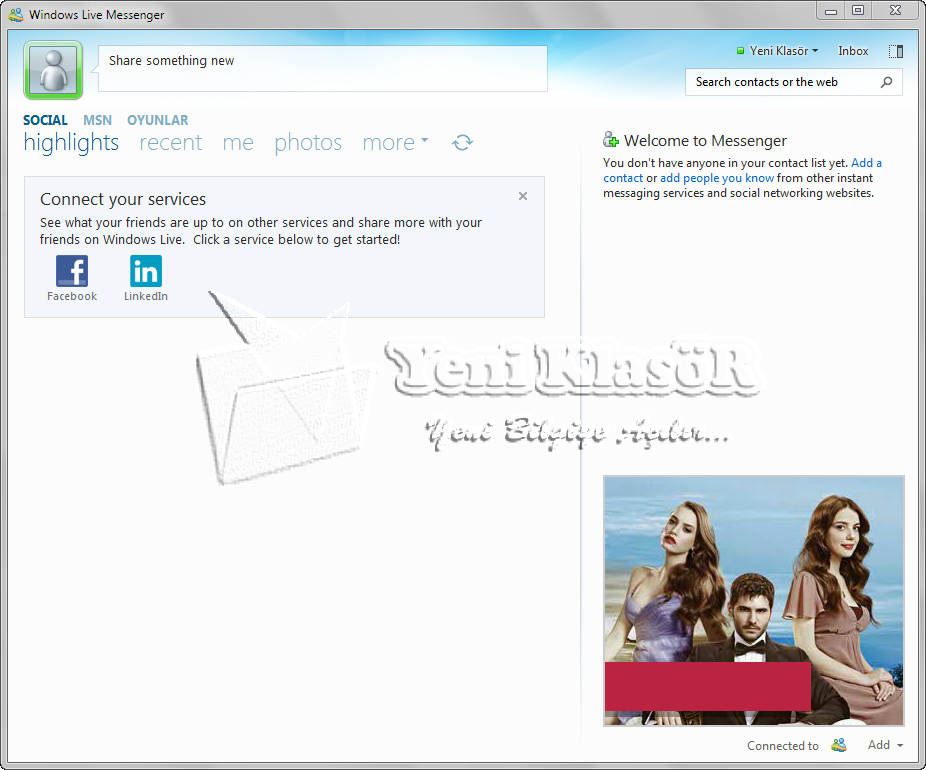Switch to the OYUNLAR tab

pos(157,120)
